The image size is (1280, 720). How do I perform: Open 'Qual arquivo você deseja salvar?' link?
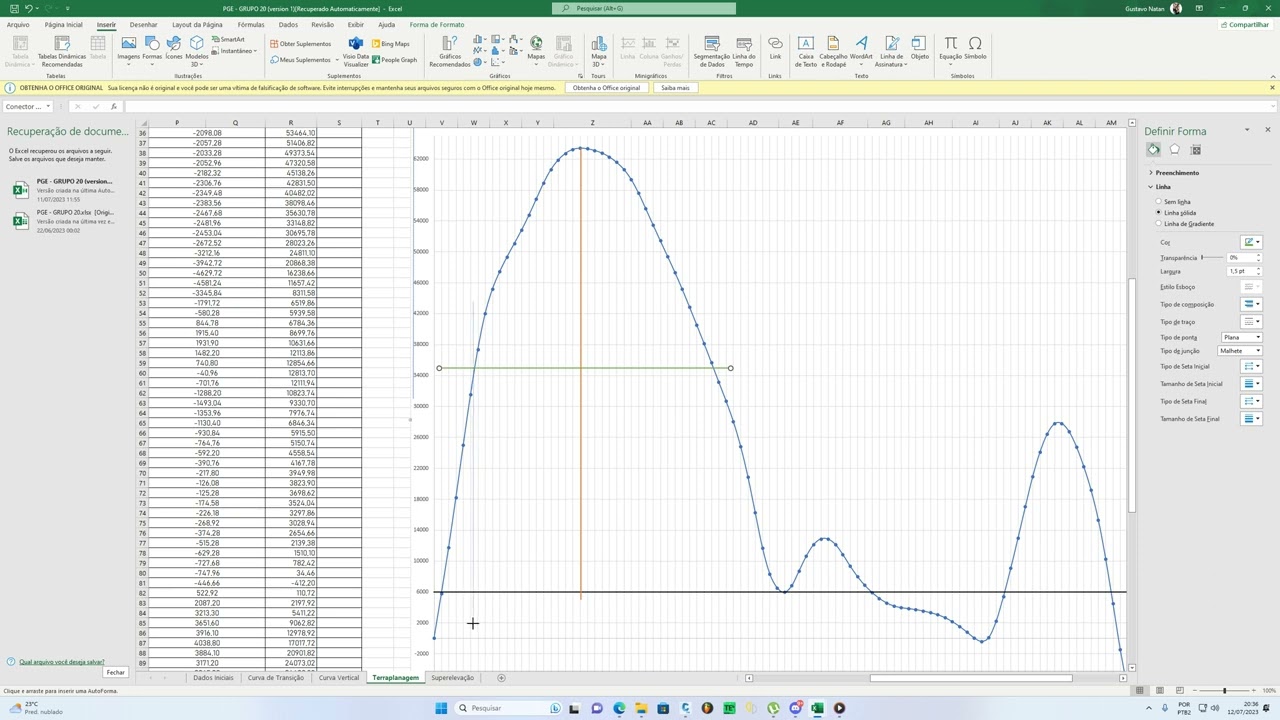(61, 662)
